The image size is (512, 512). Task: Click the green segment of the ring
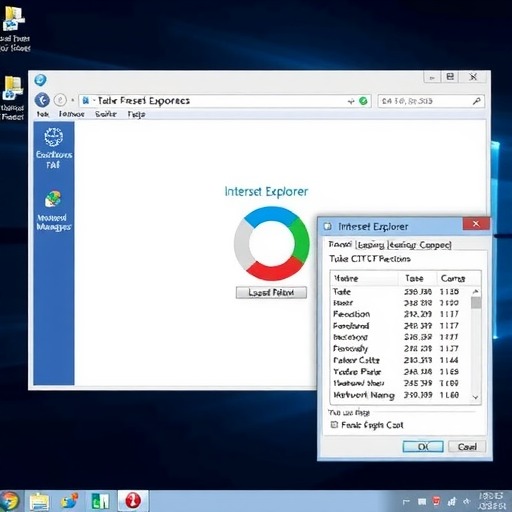(300, 240)
